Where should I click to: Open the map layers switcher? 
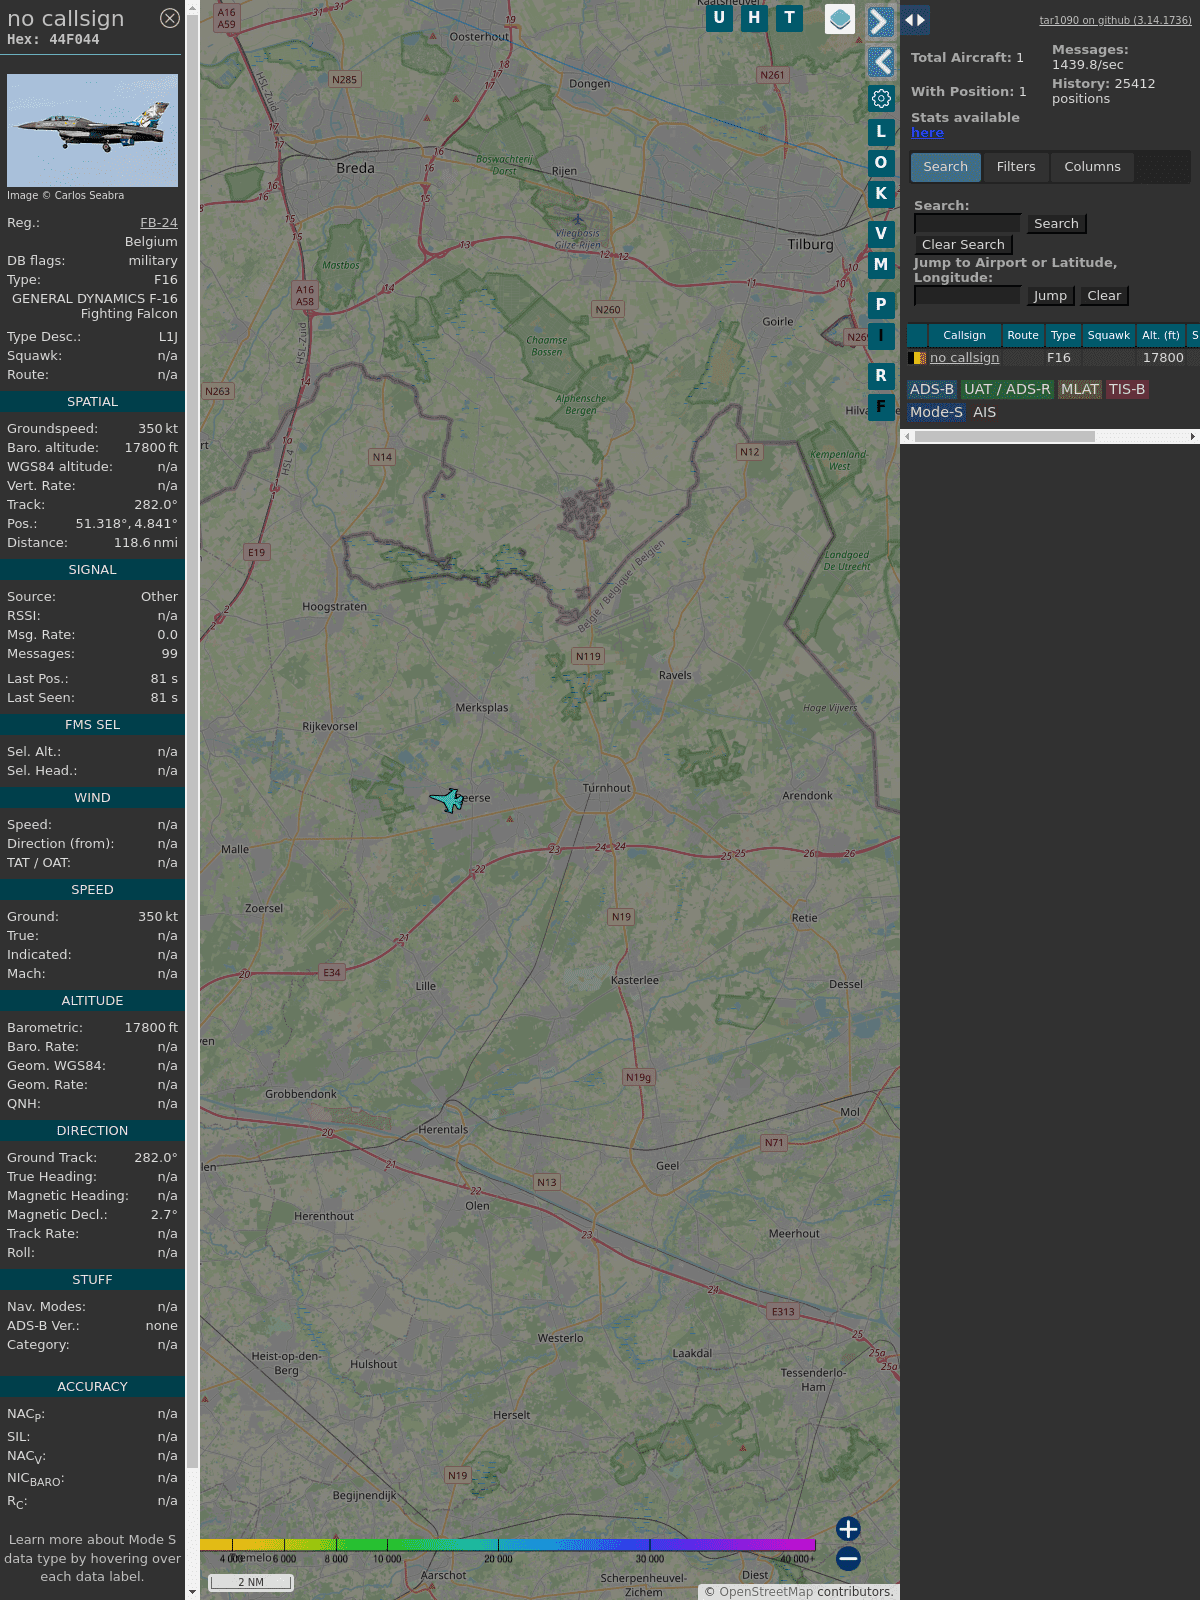(840, 19)
